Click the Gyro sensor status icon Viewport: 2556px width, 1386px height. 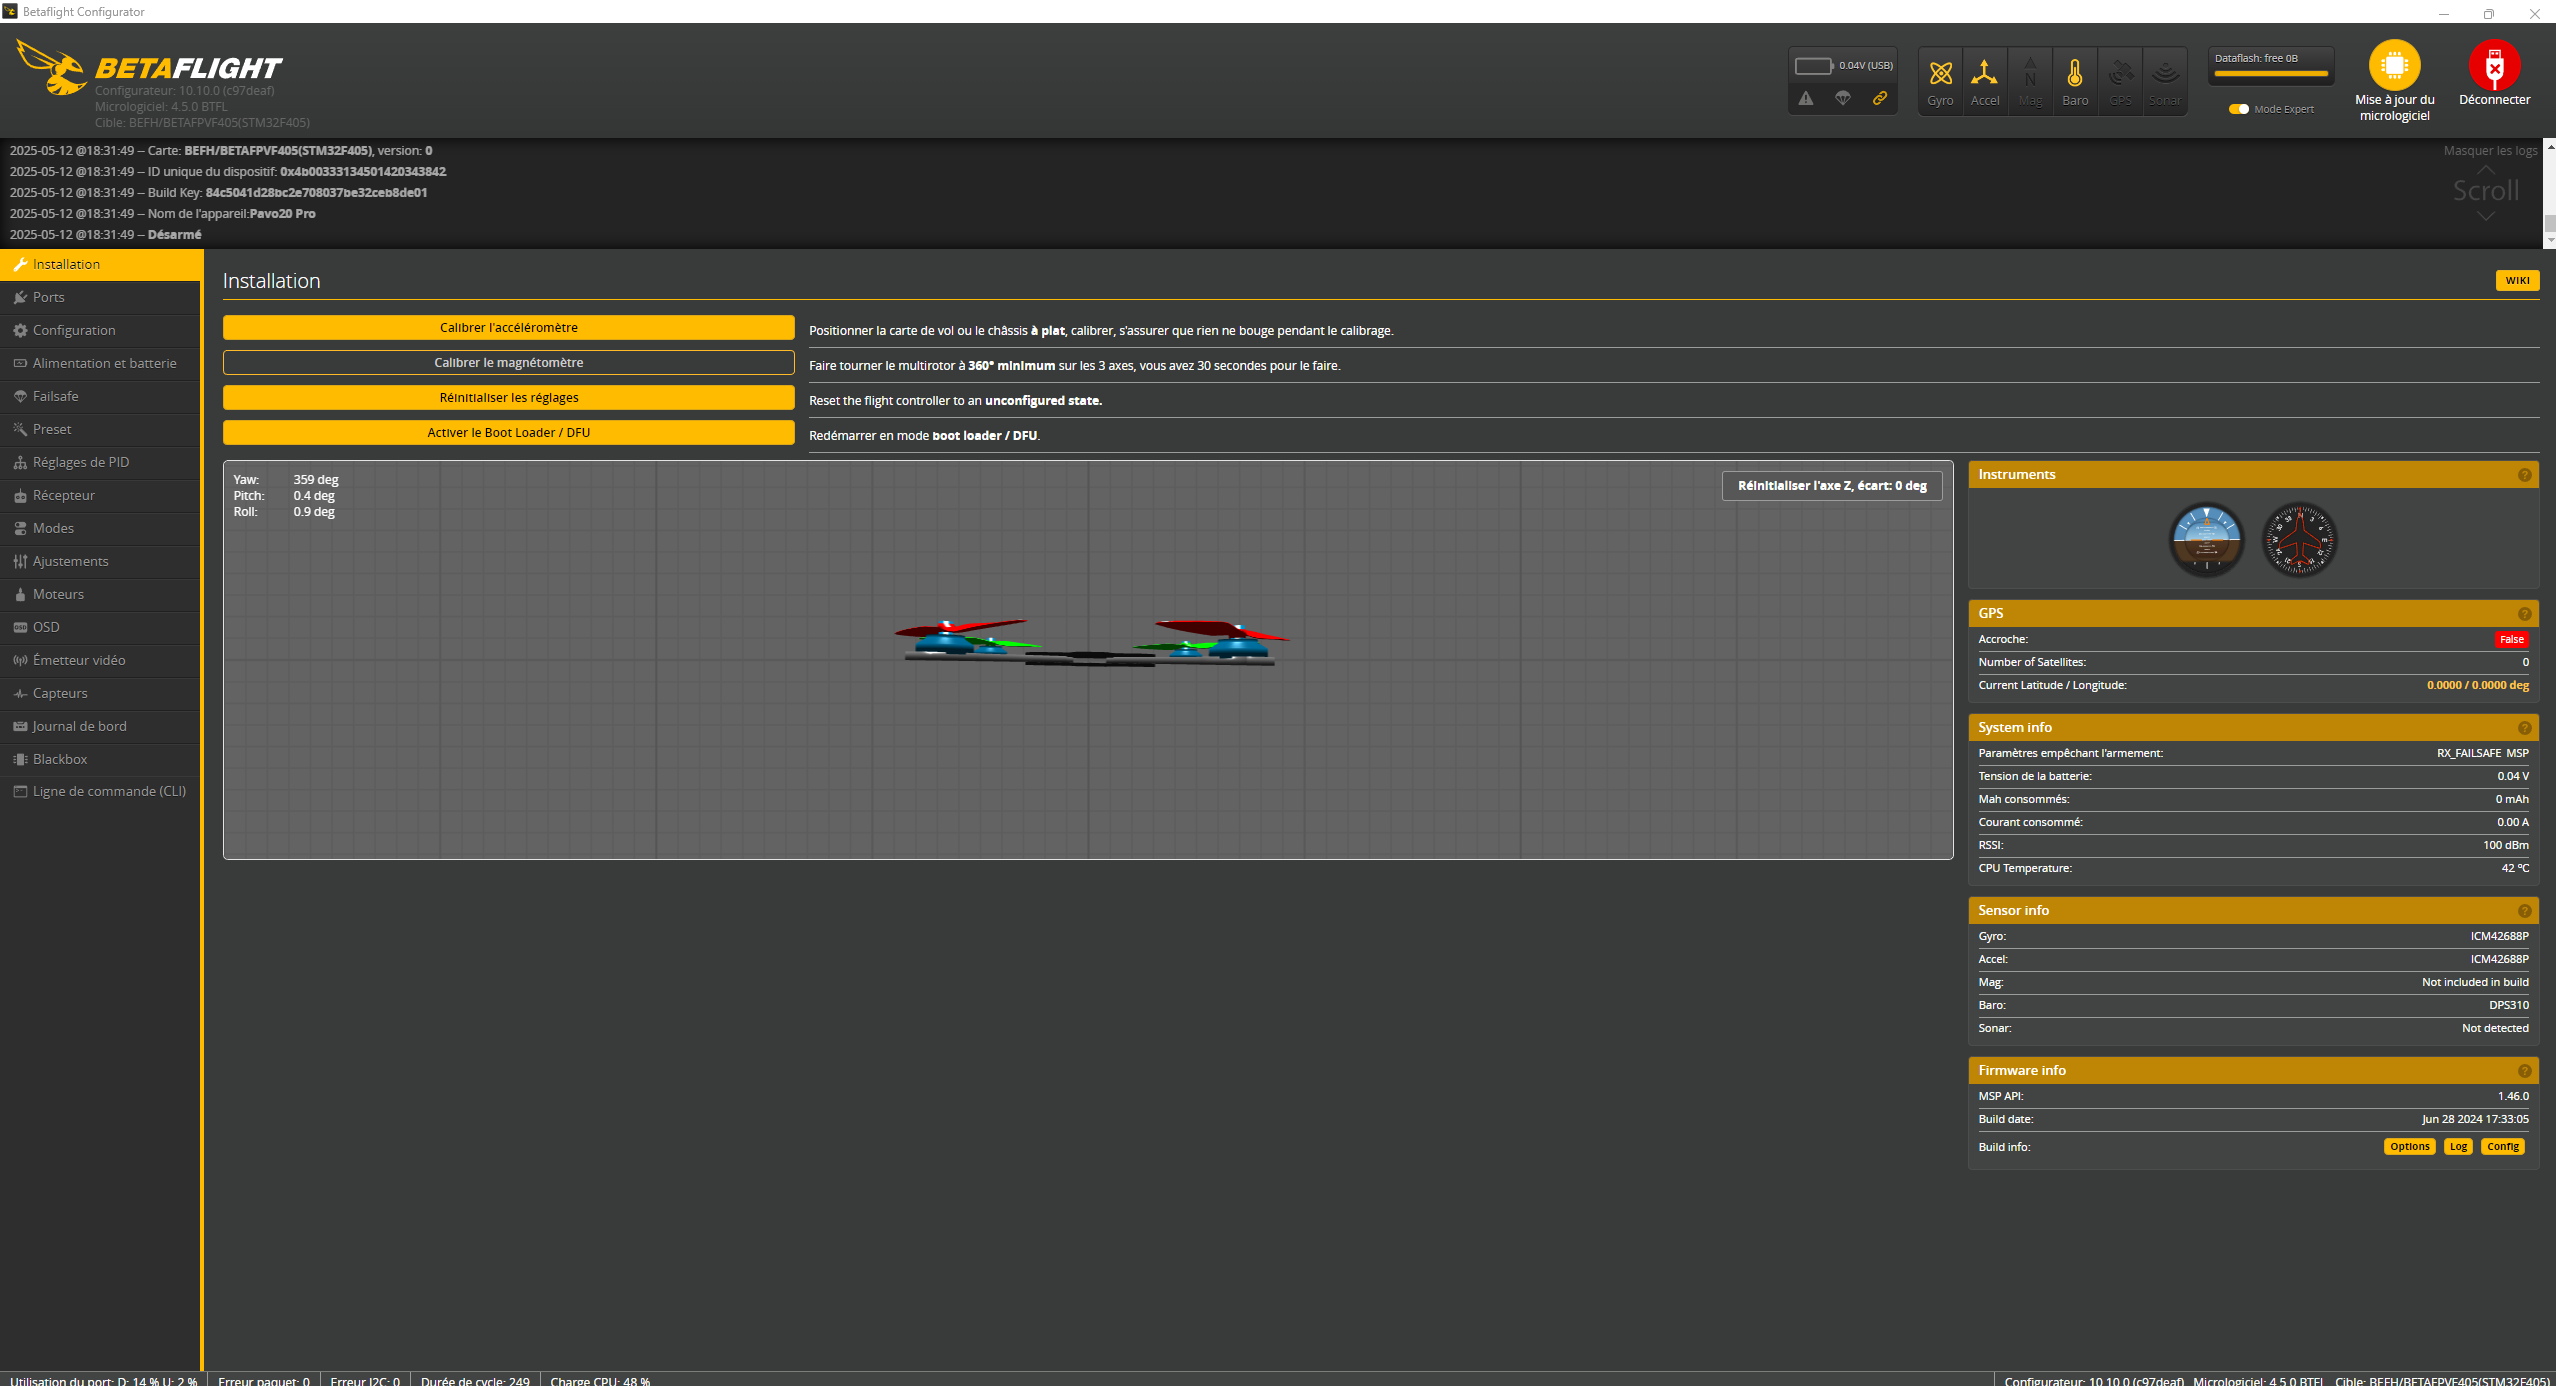1940,74
